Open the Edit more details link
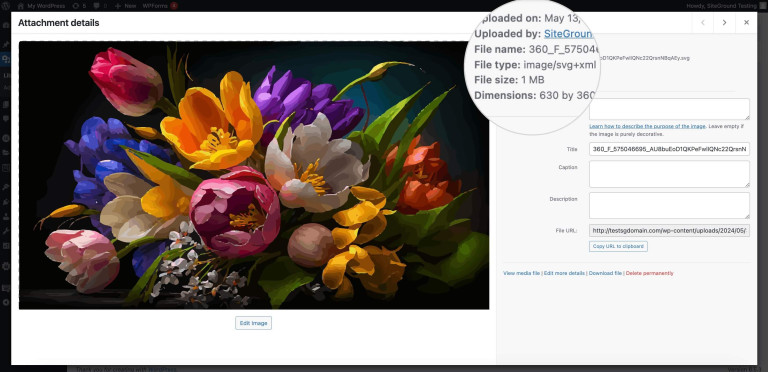 click(564, 273)
